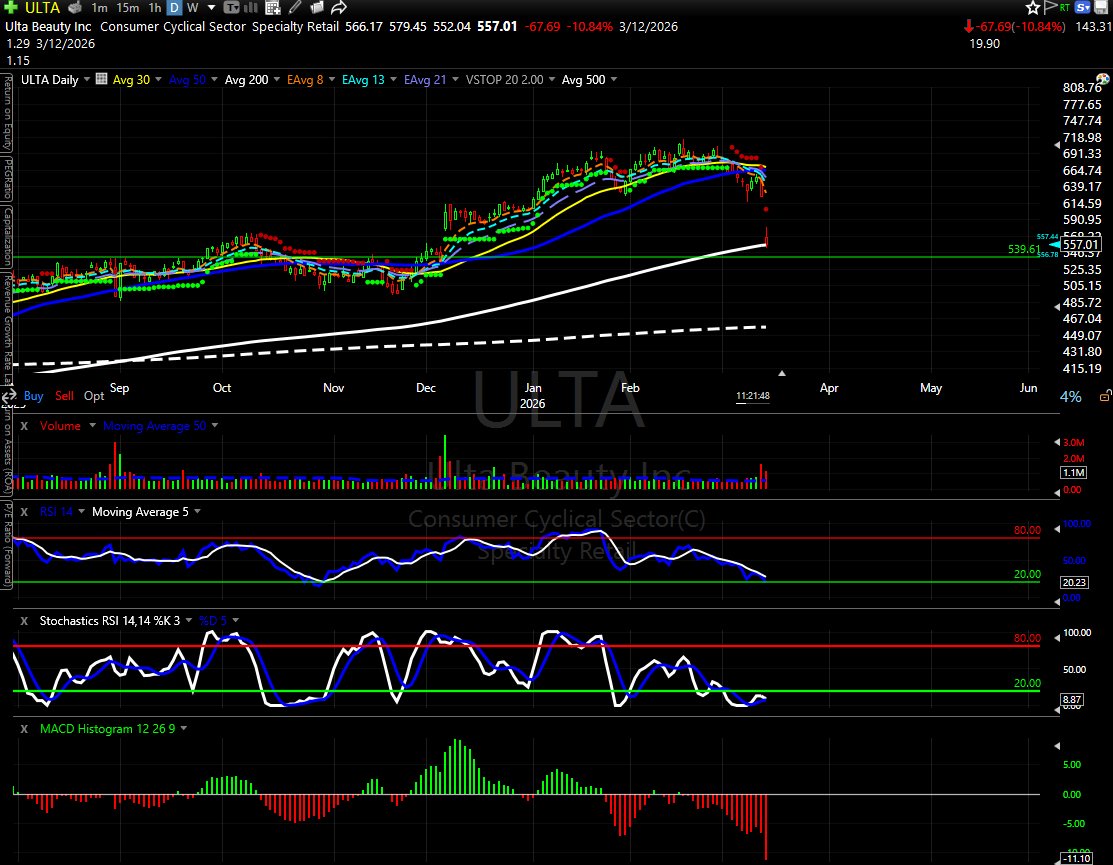The width and height of the screenshot is (1113, 865).
Task: Click the 11:21:48 time marker
Action: tap(752, 396)
